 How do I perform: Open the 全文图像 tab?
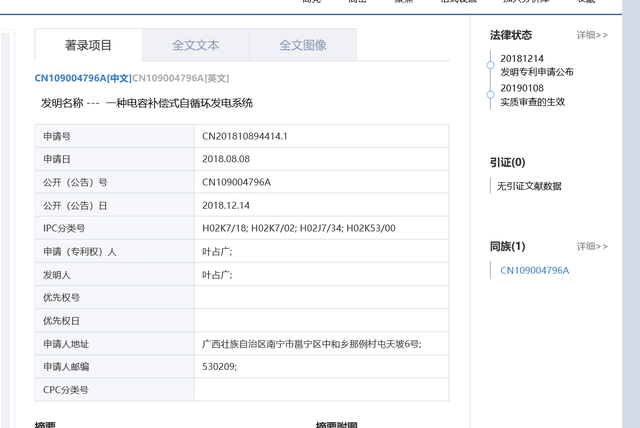point(303,45)
